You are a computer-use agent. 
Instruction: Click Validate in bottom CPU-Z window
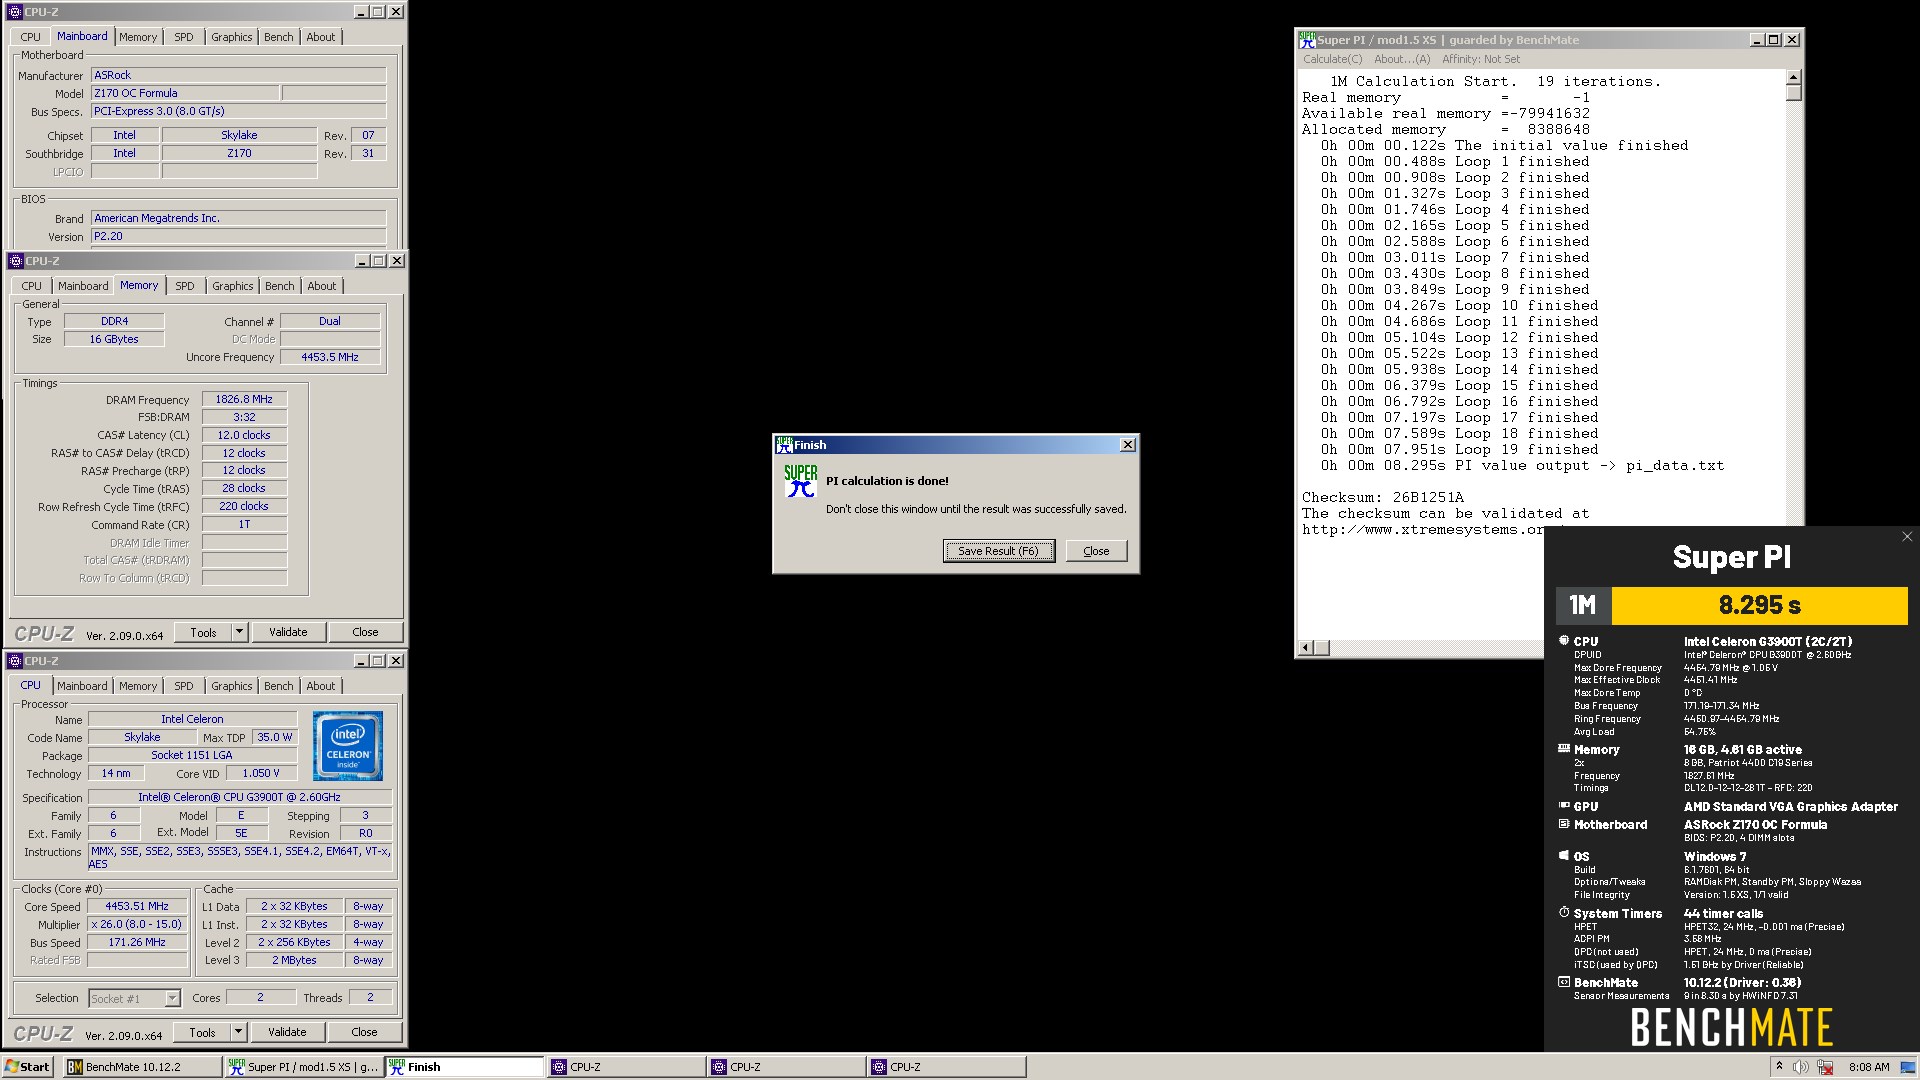[x=287, y=1032]
